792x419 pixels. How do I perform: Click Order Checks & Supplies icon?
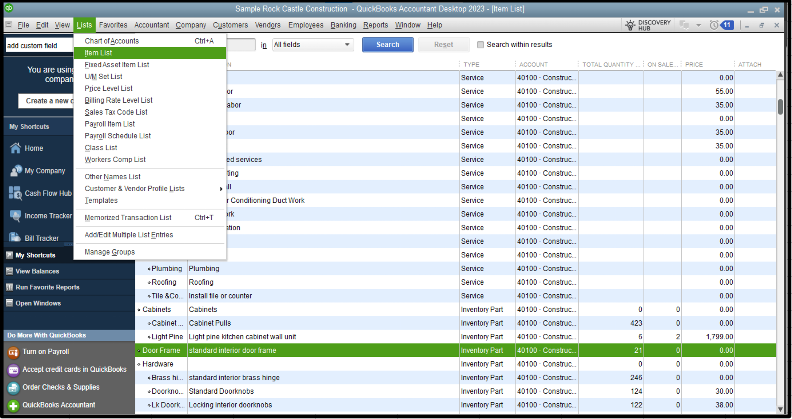point(13,387)
